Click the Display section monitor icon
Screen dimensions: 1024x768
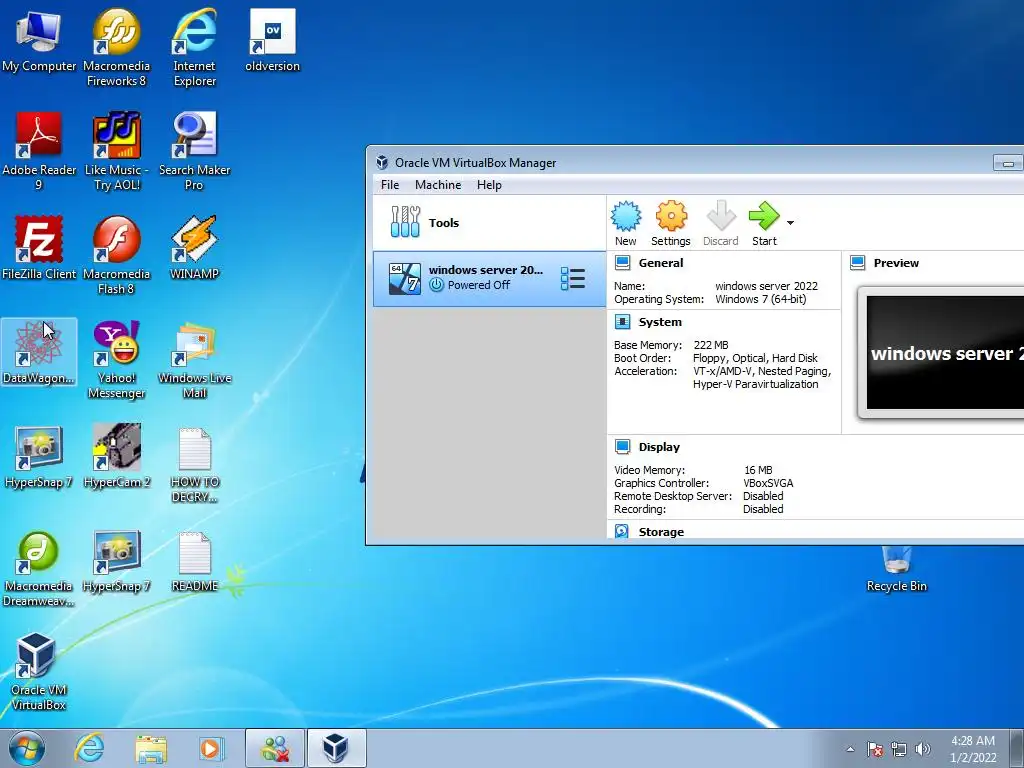pos(622,447)
